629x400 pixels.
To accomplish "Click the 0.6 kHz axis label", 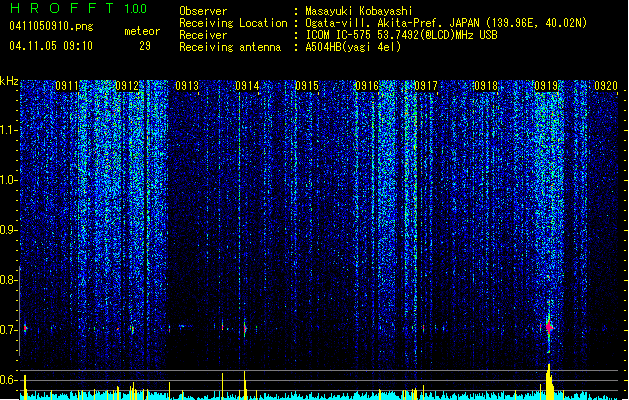I will [x=8, y=380].
